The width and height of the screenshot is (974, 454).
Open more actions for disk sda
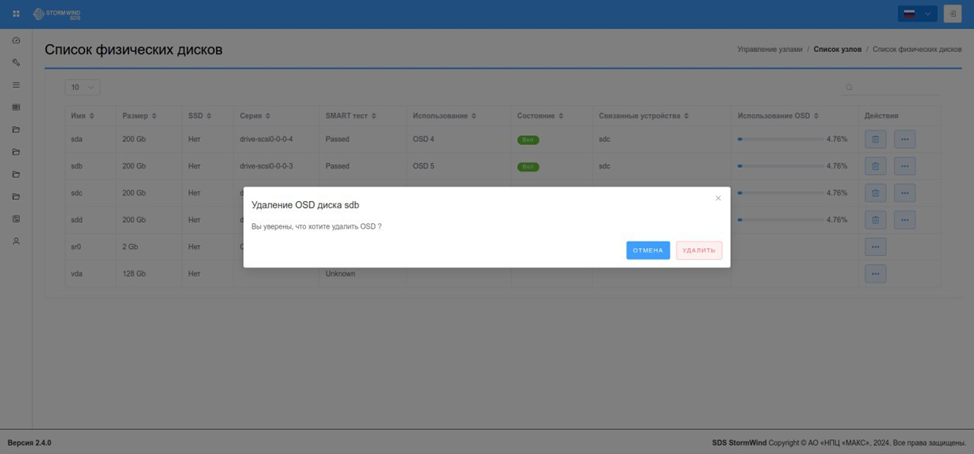point(904,139)
